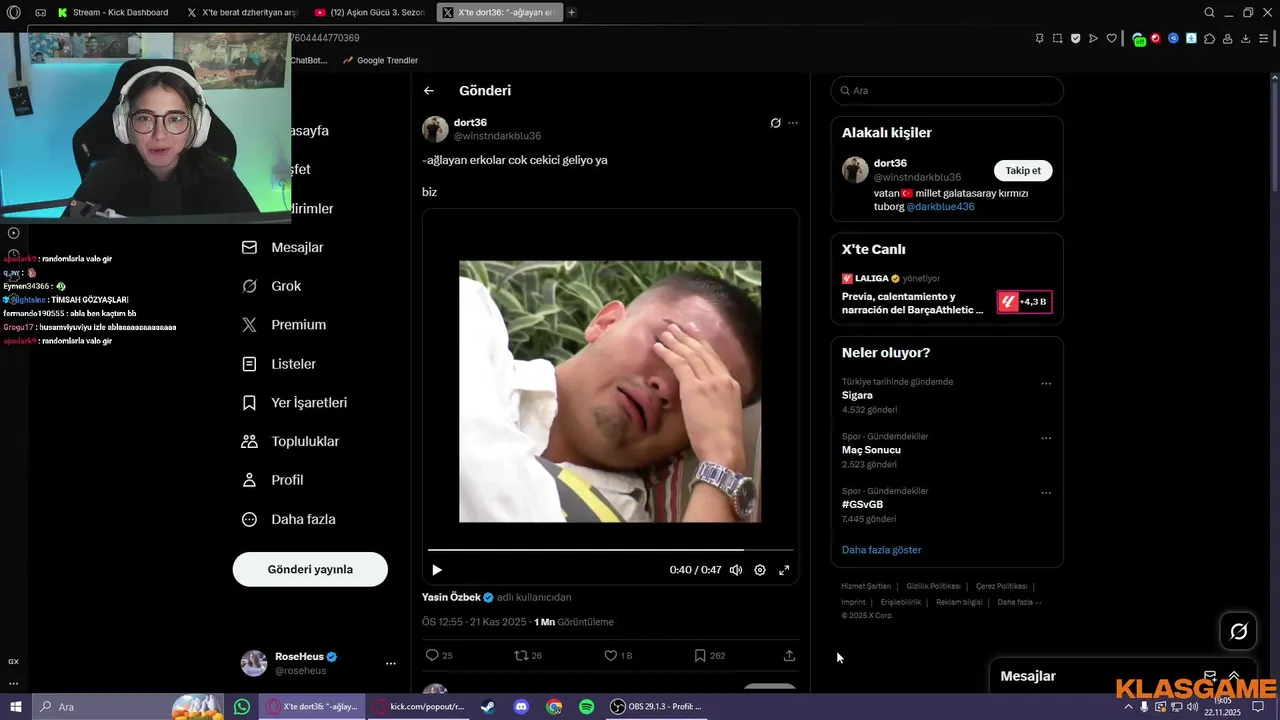Open the Sigara trending topic
The image size is (1280, 720).
tap(857, 395)
